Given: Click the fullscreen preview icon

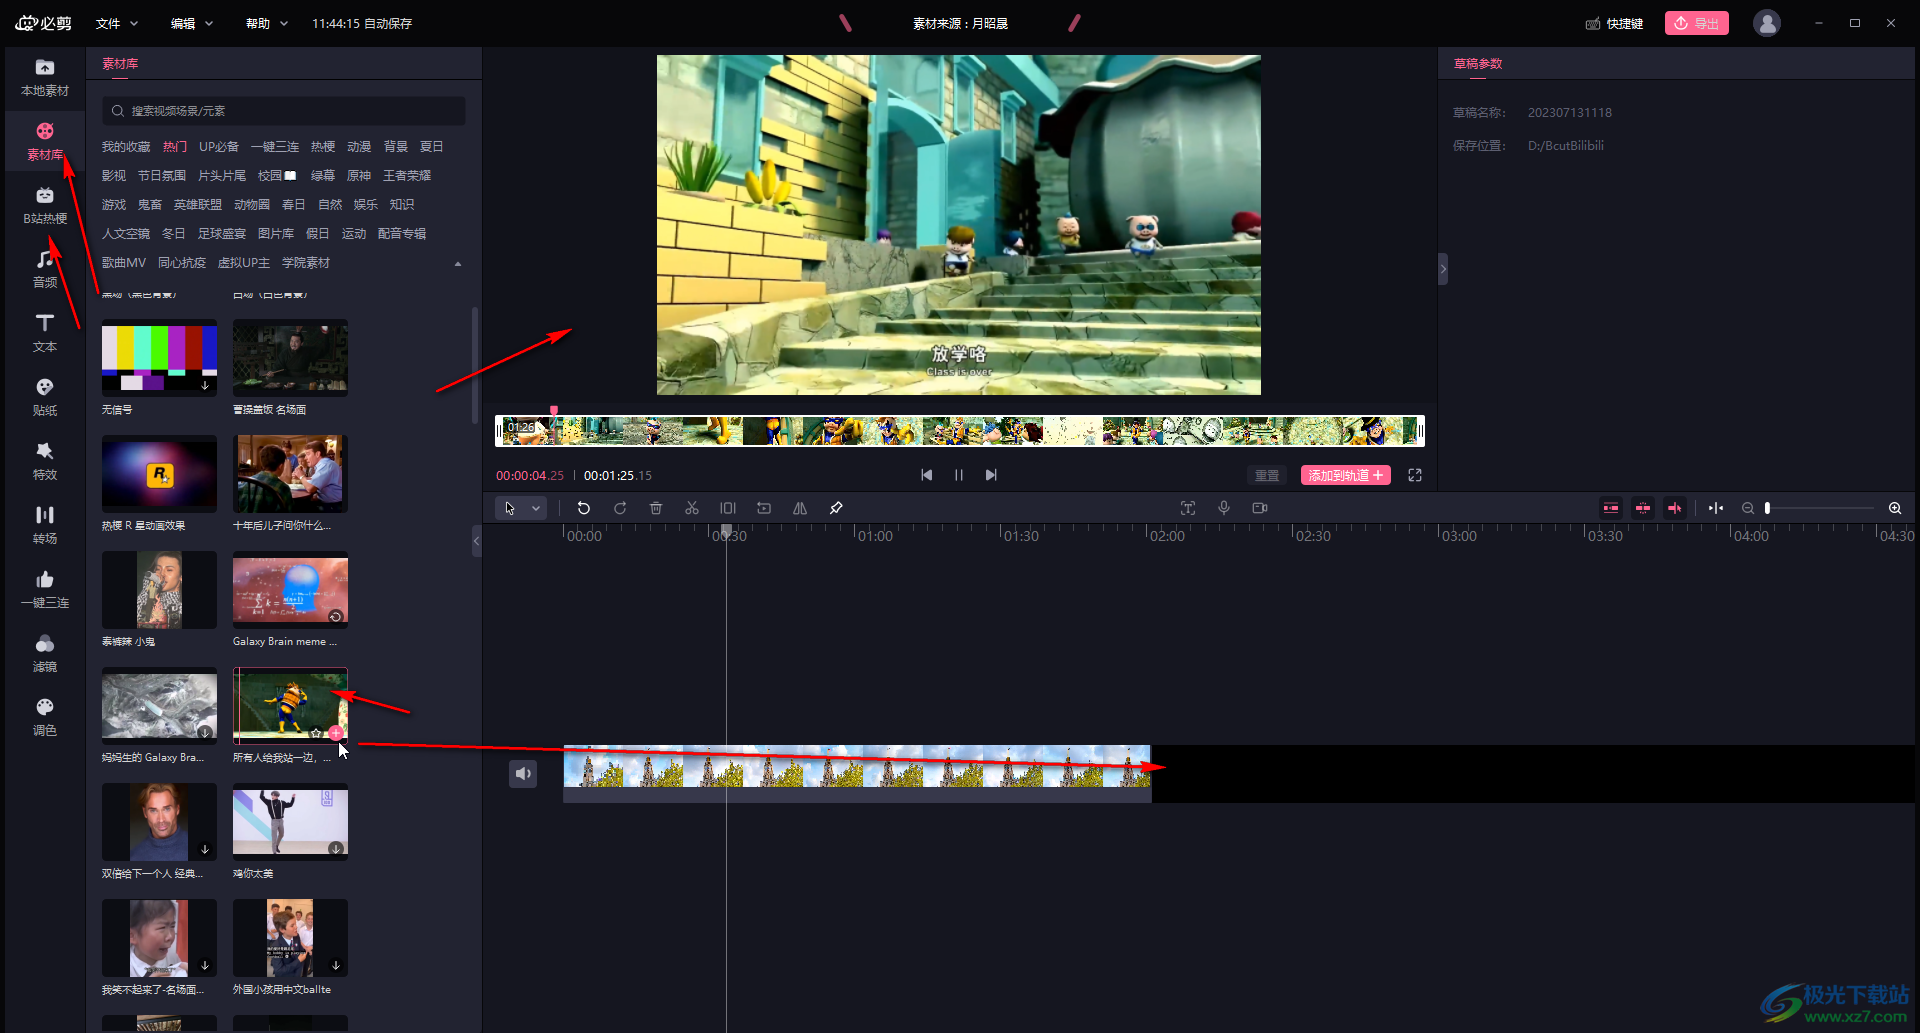Looking at the screenshot, I should tap(1415, 475).
